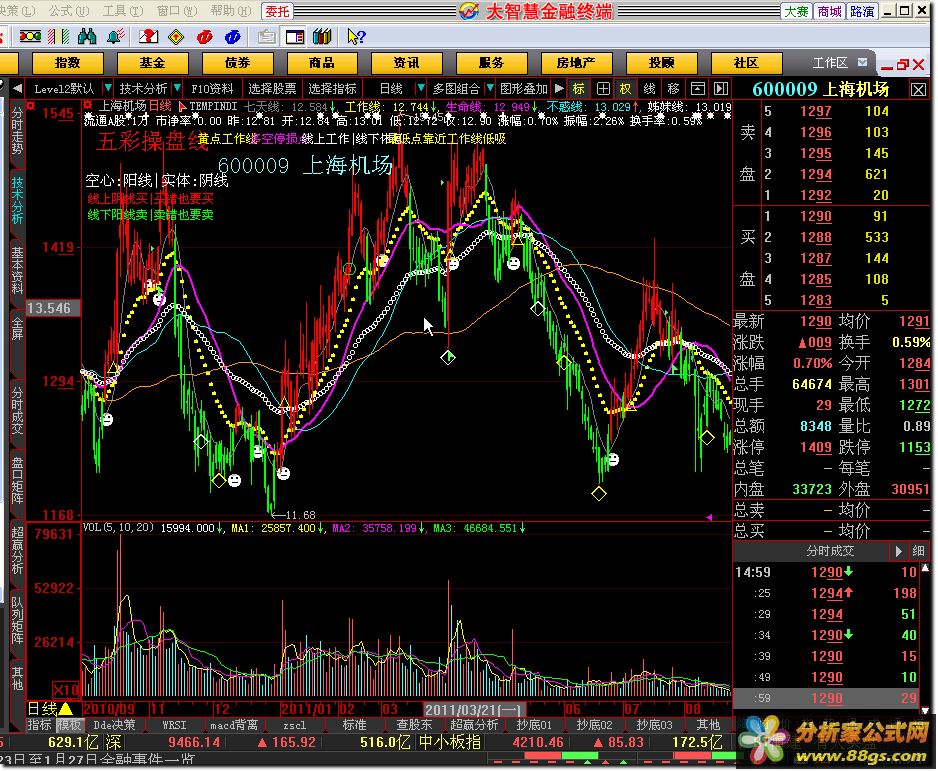
Task: Click the 日线 period indicator triangle at bottom-left
Action: [x=66, y=709]
